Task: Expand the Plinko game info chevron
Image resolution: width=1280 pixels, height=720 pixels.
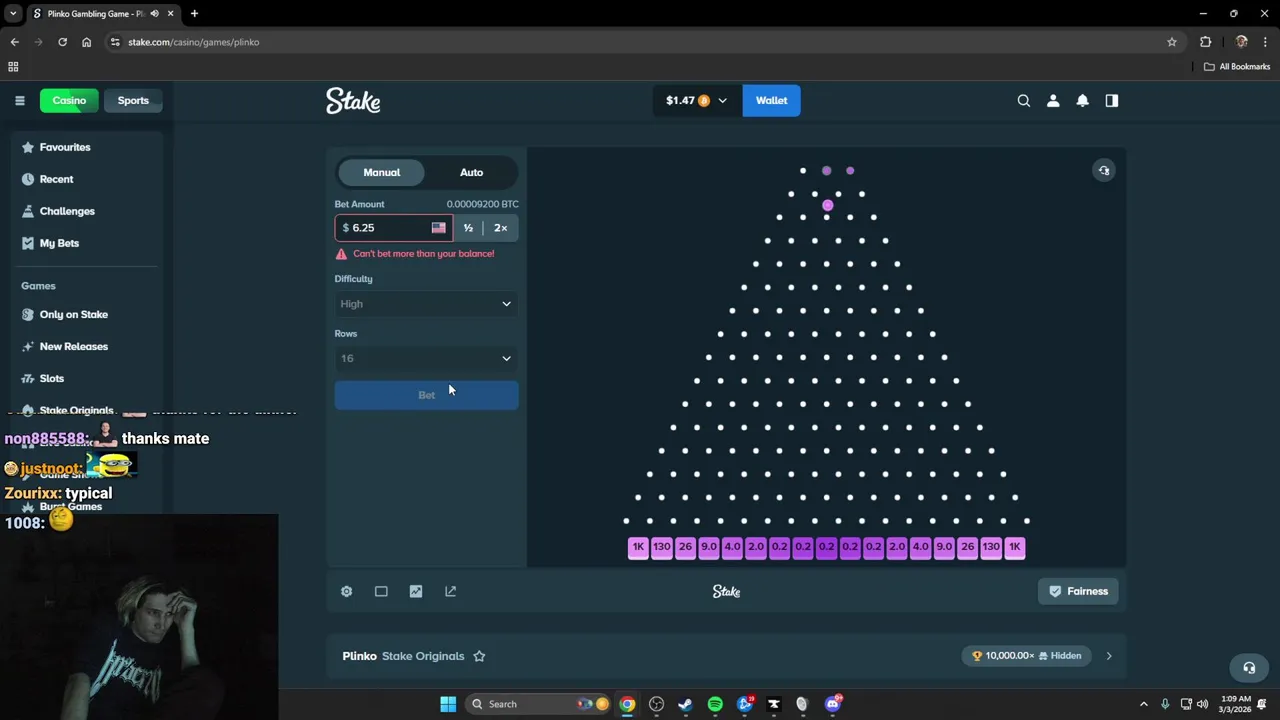Action: (1108, 656)
